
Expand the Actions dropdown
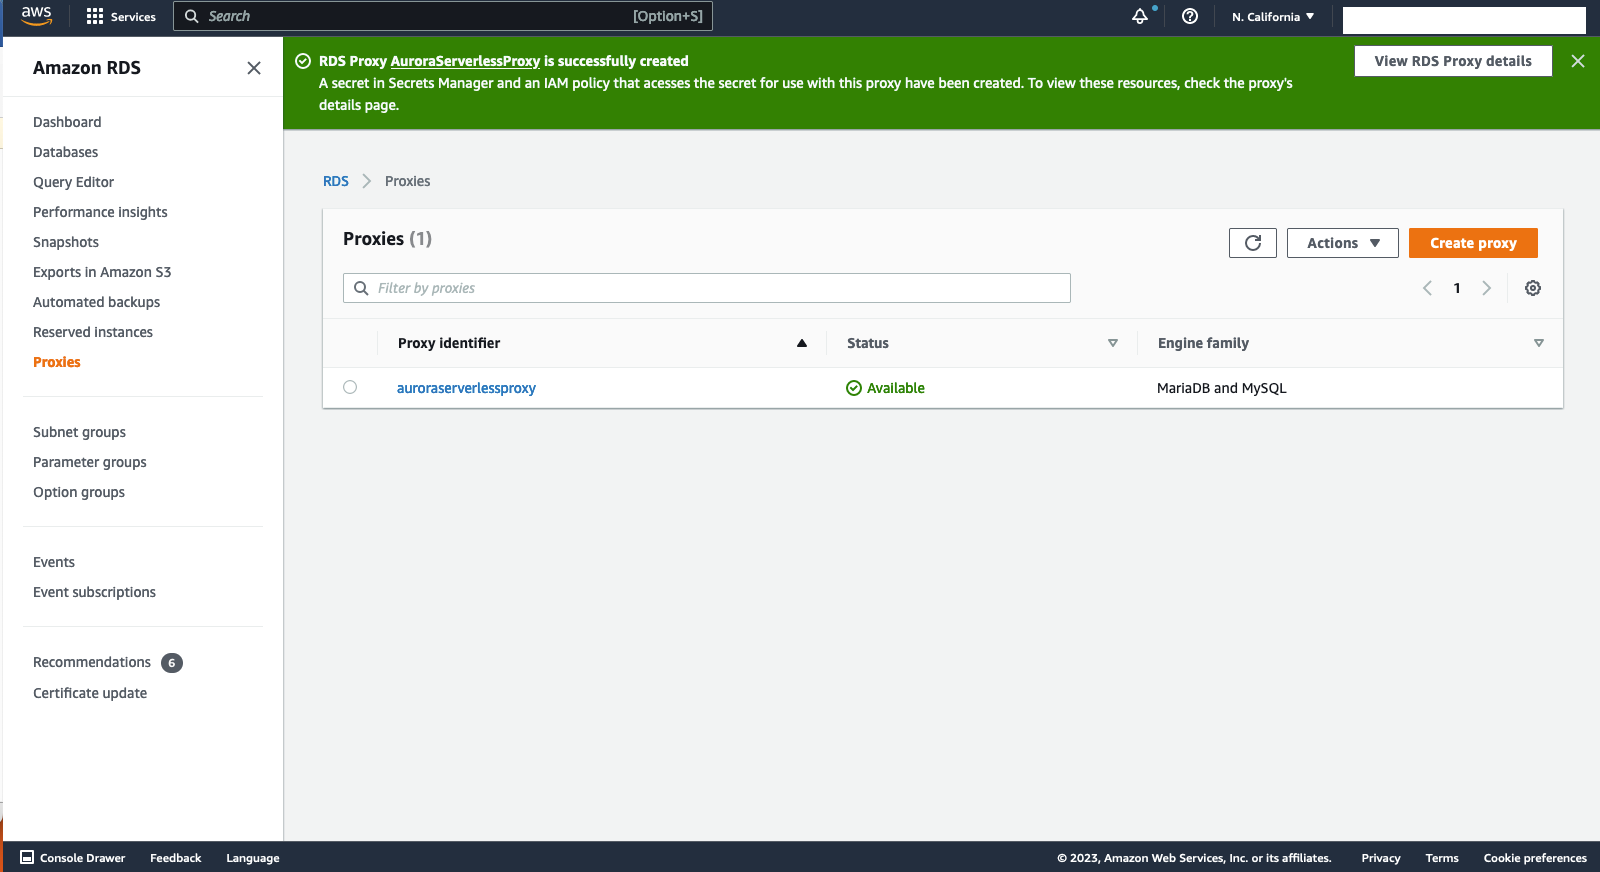(1343, 243)
